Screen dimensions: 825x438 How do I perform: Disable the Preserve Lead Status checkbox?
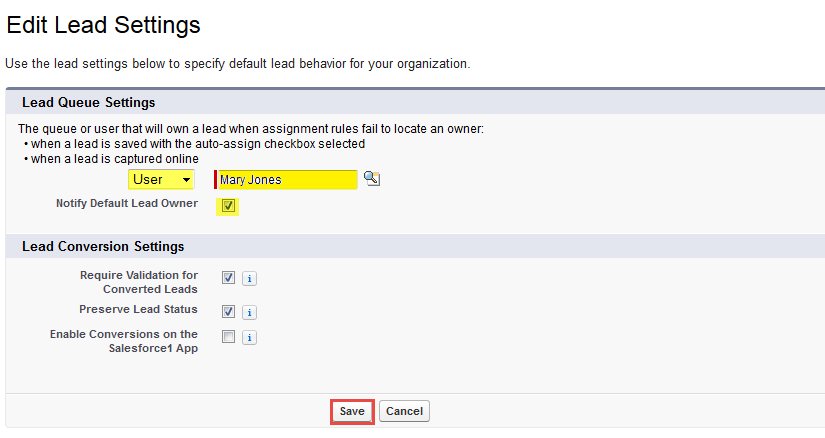point(229,311)
